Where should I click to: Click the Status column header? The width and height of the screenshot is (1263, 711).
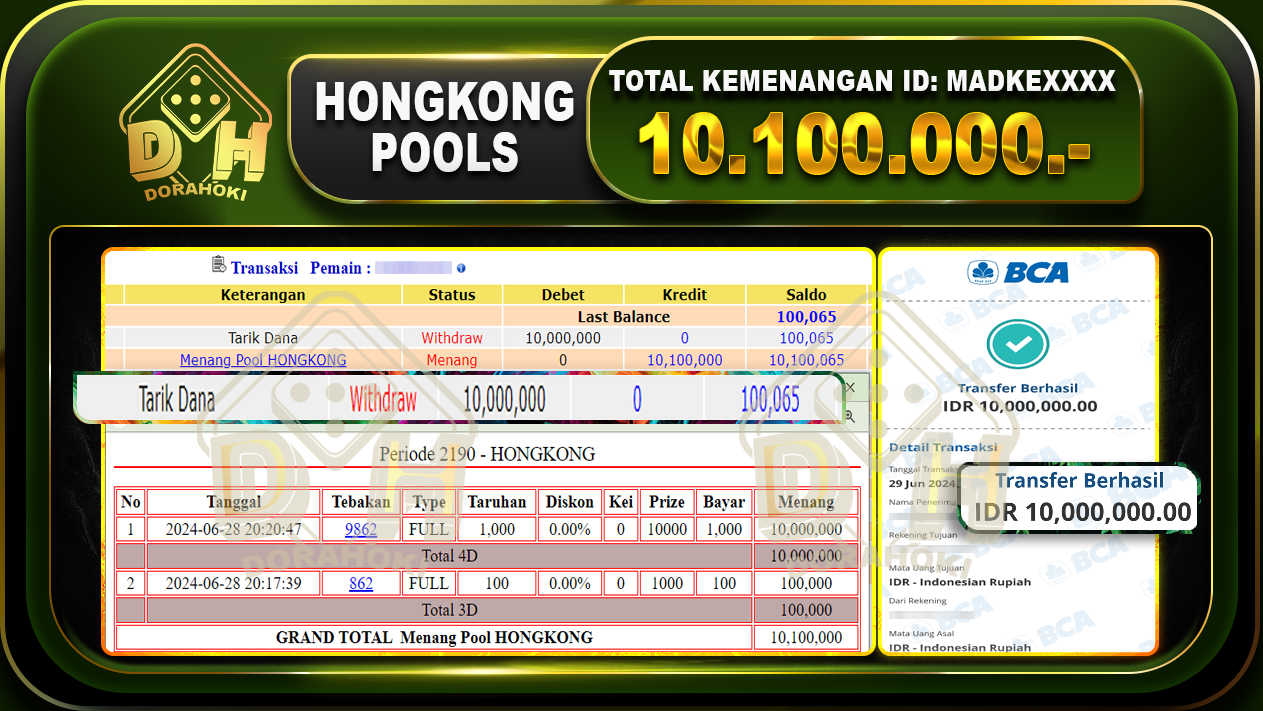[451, 294]
